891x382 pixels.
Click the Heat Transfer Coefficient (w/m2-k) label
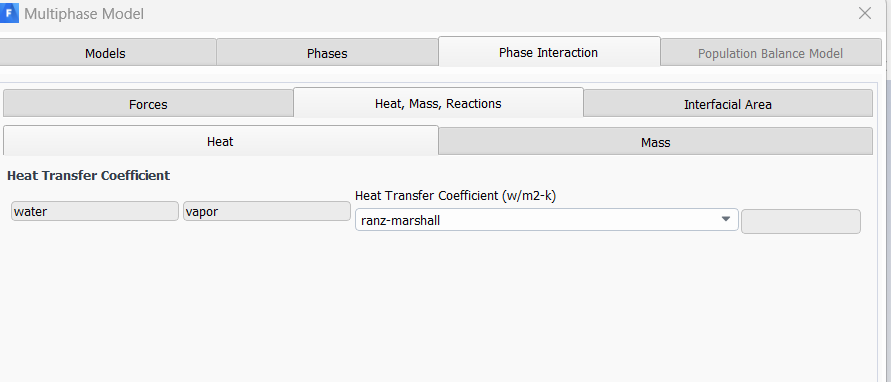[x=456, y=196]
